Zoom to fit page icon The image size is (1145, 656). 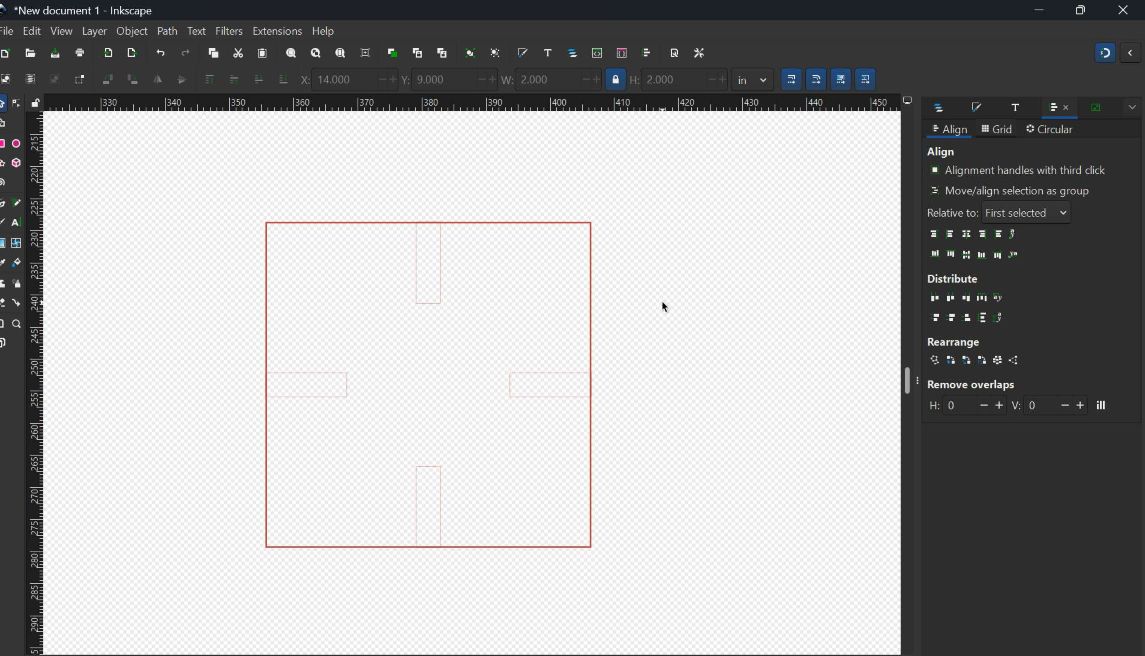tap(340, 53)
